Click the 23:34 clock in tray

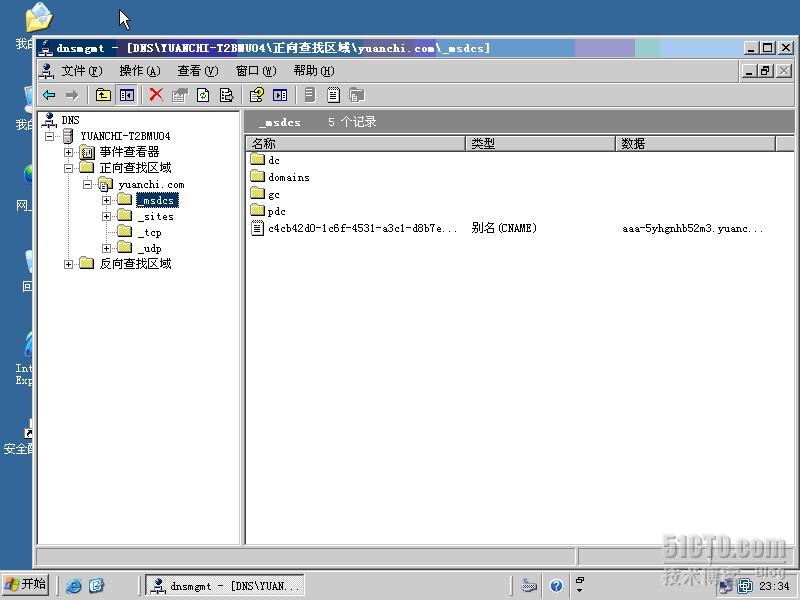tap(774, 586)
